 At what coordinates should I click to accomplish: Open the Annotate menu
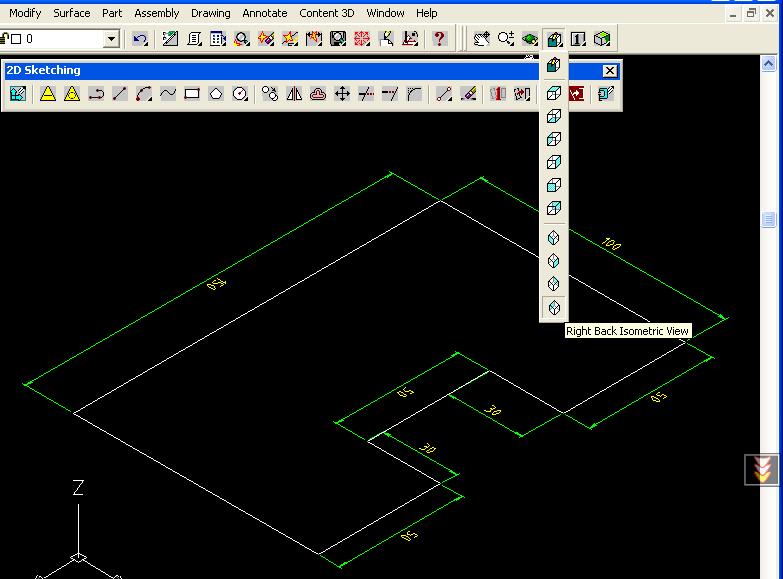coord(265,13)
